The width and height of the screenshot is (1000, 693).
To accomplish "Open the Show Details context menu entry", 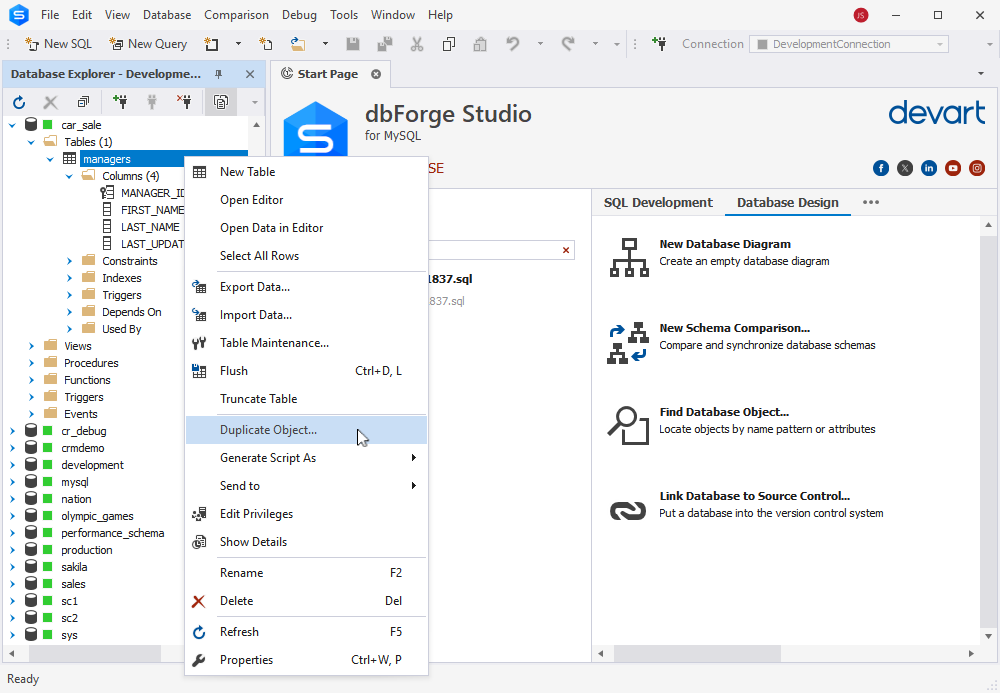I will [306, 542].
